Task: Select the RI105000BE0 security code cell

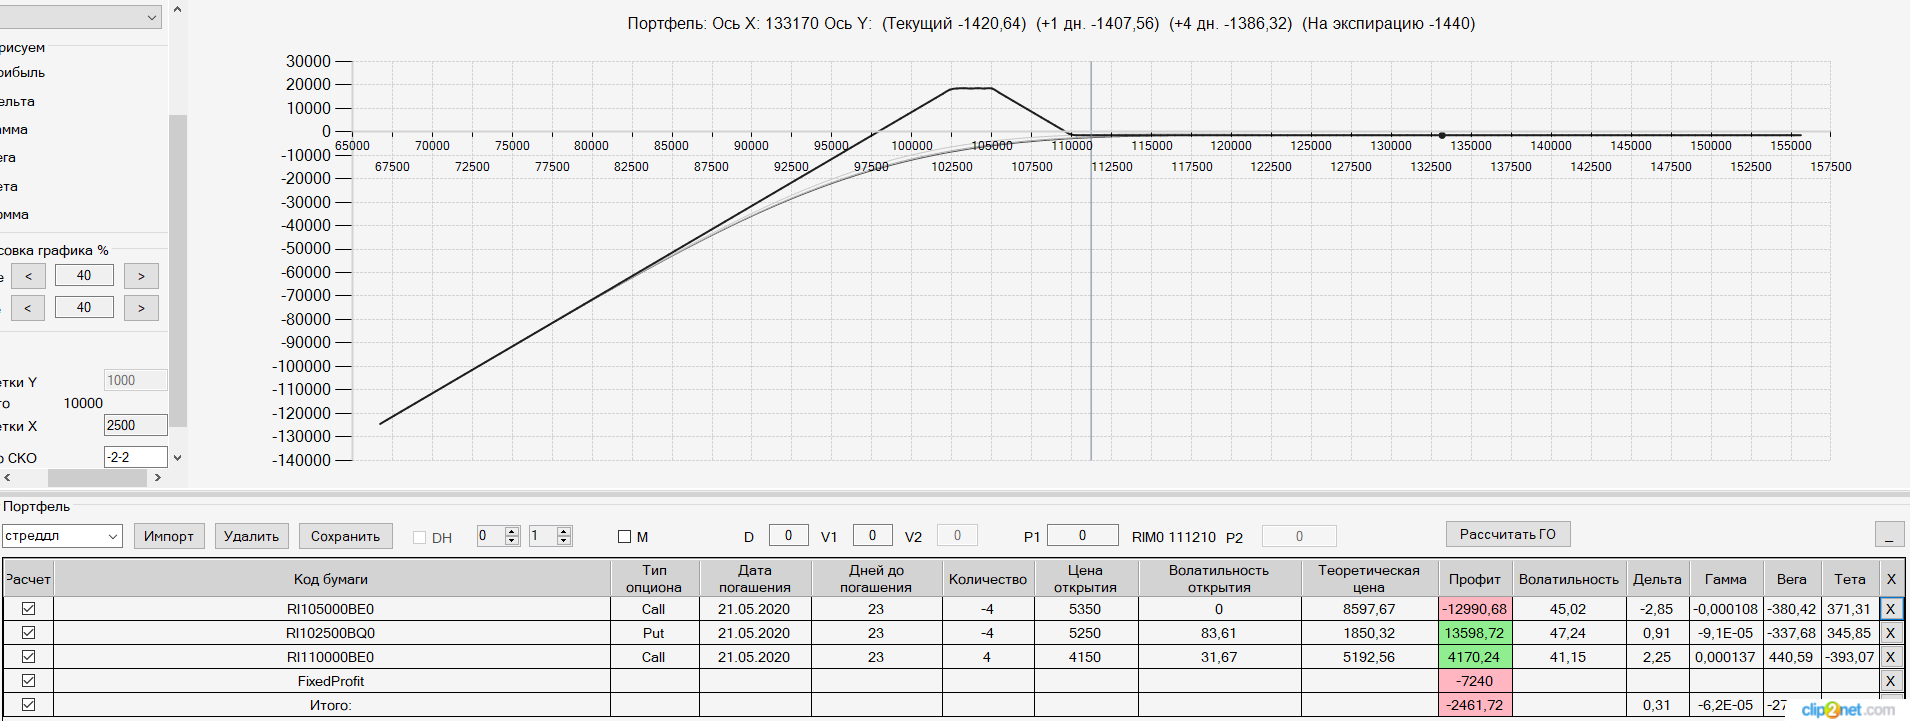Action: tap(331, 609)
